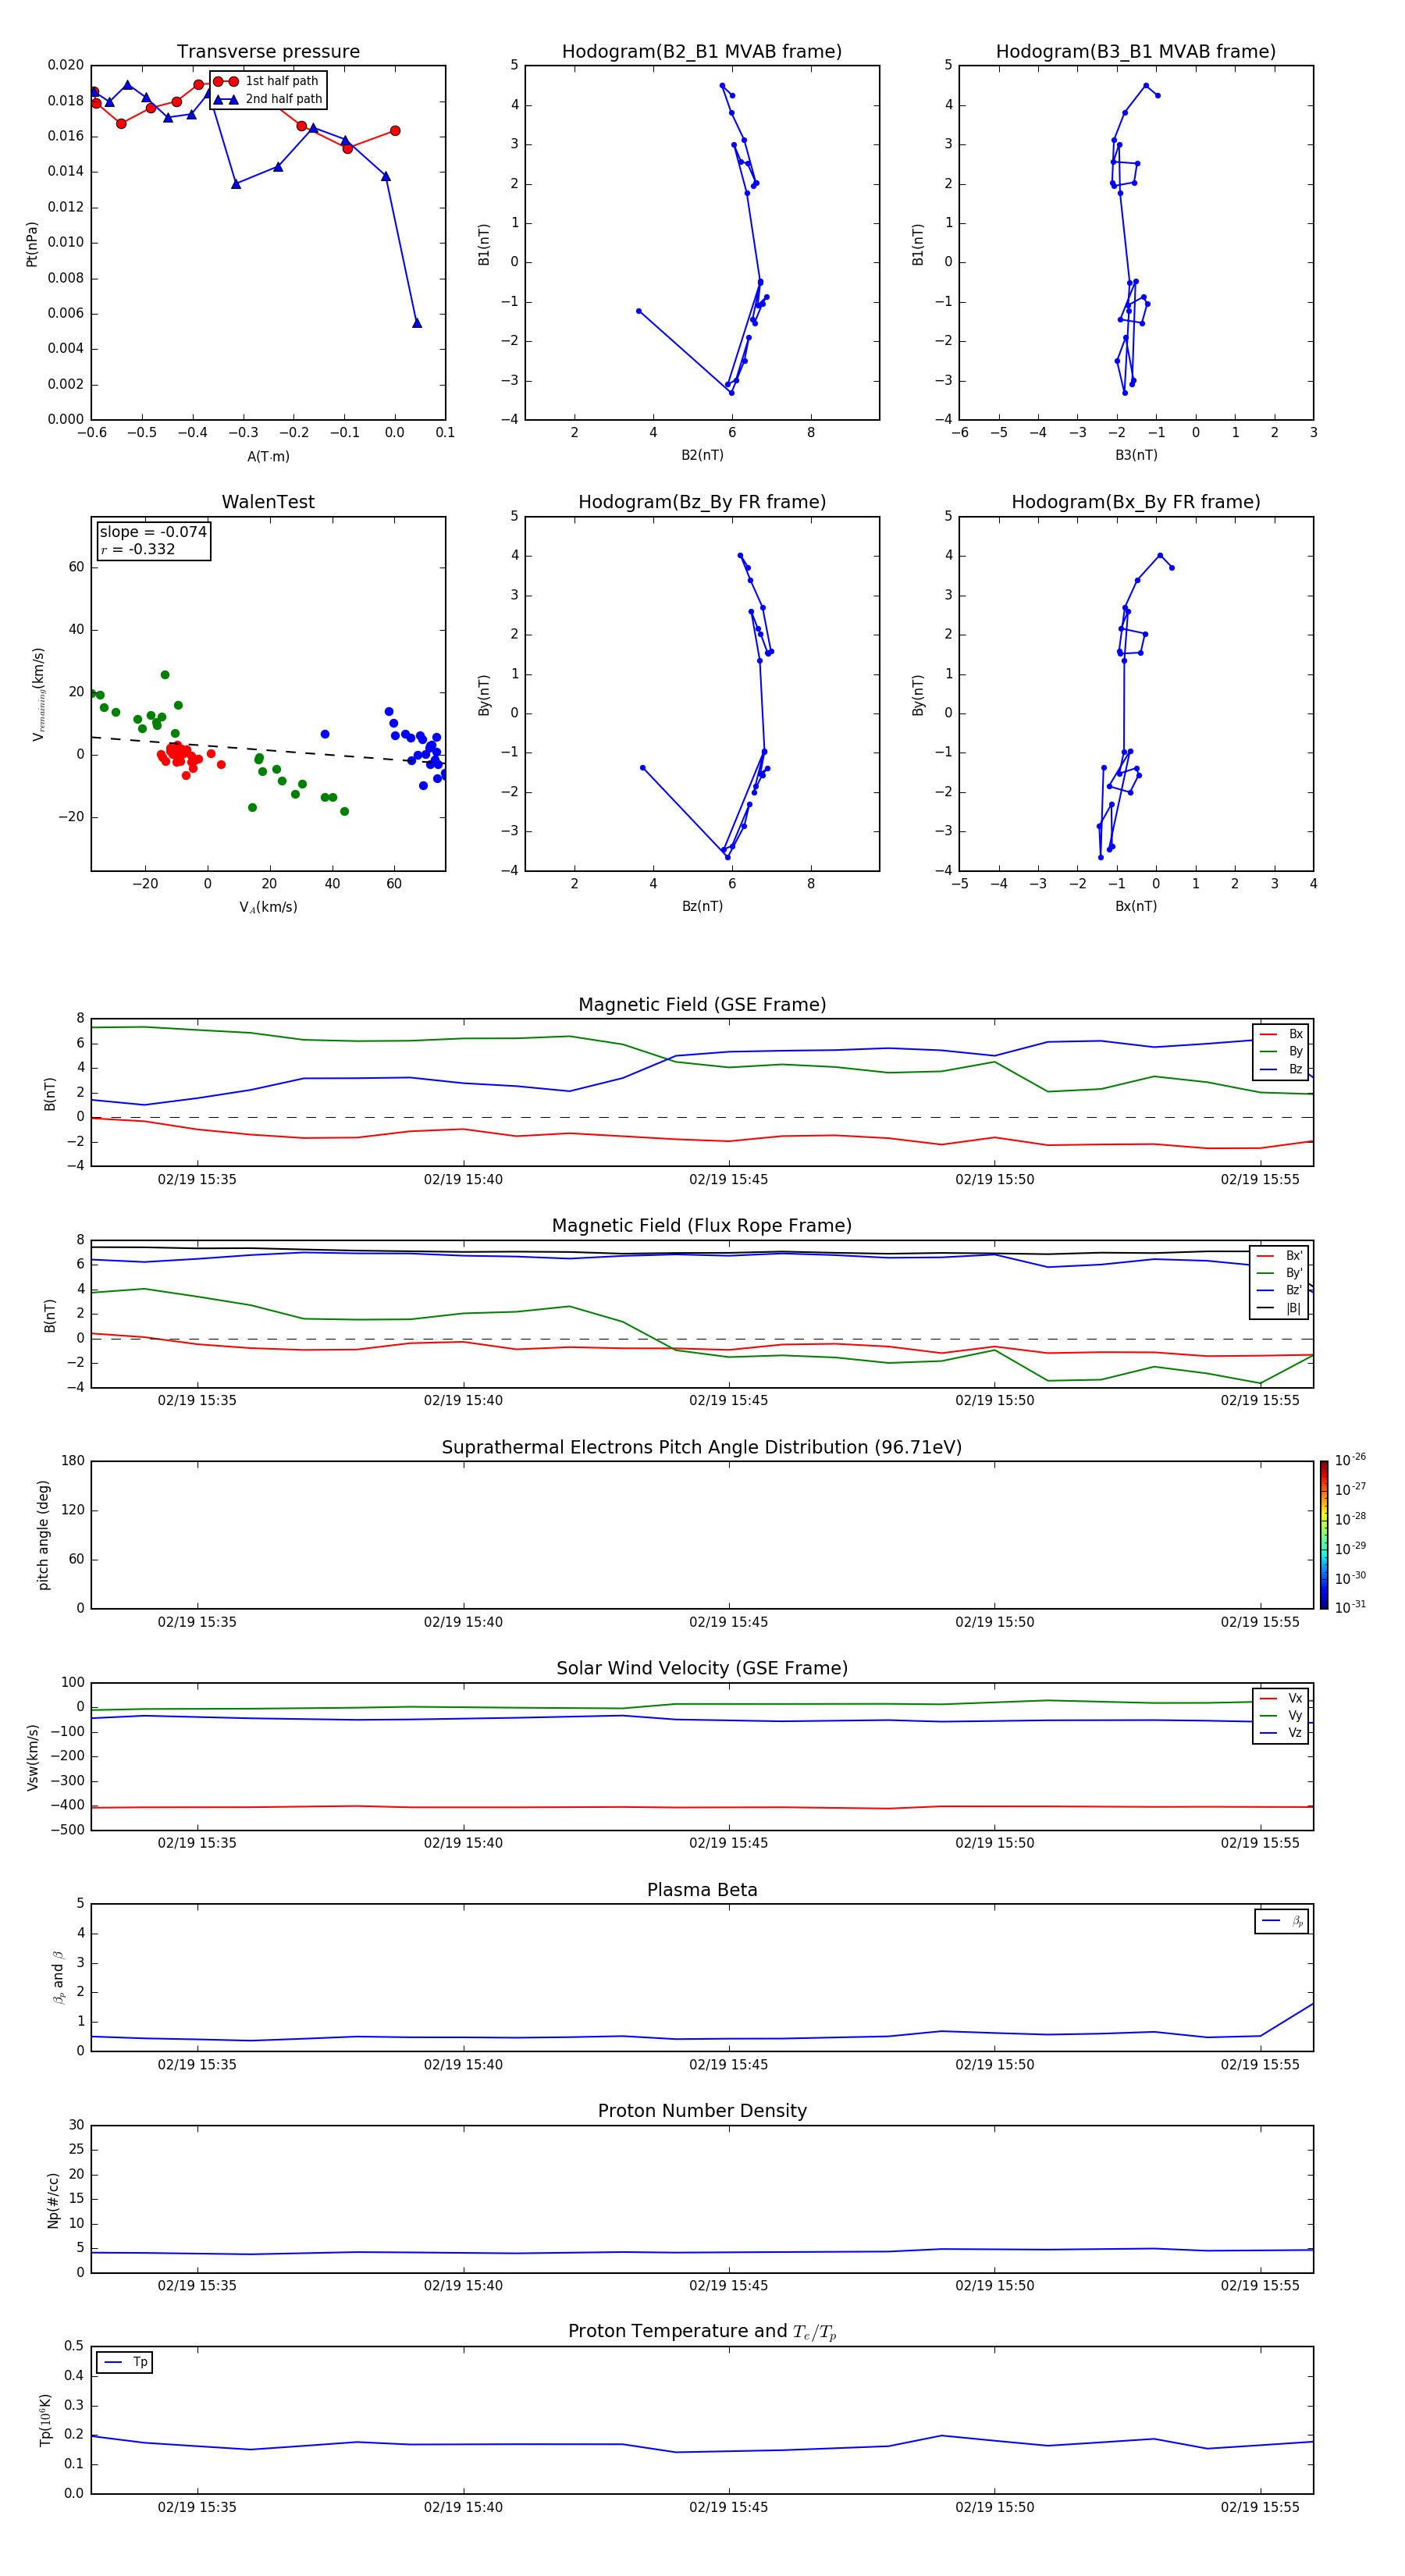This screenshot has height=2576, width=1405.
Task: Click the dashed fit line in WalenTest plot
Action: click(x=268, y=750)
